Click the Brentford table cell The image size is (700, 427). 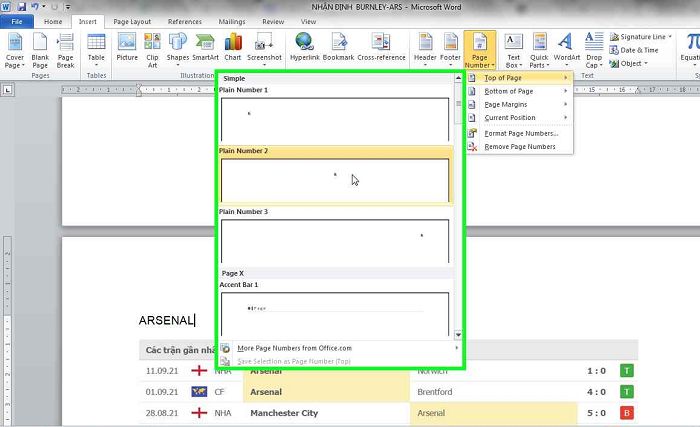(x=435, y=392)
